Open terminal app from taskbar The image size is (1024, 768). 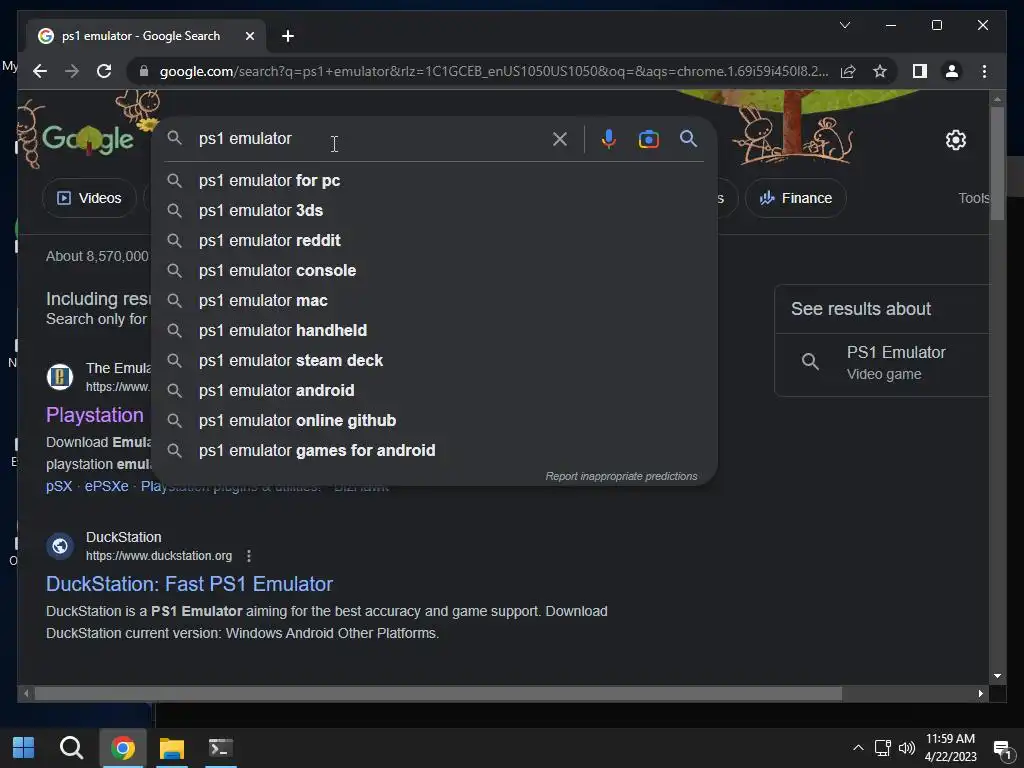click(221, 748)
